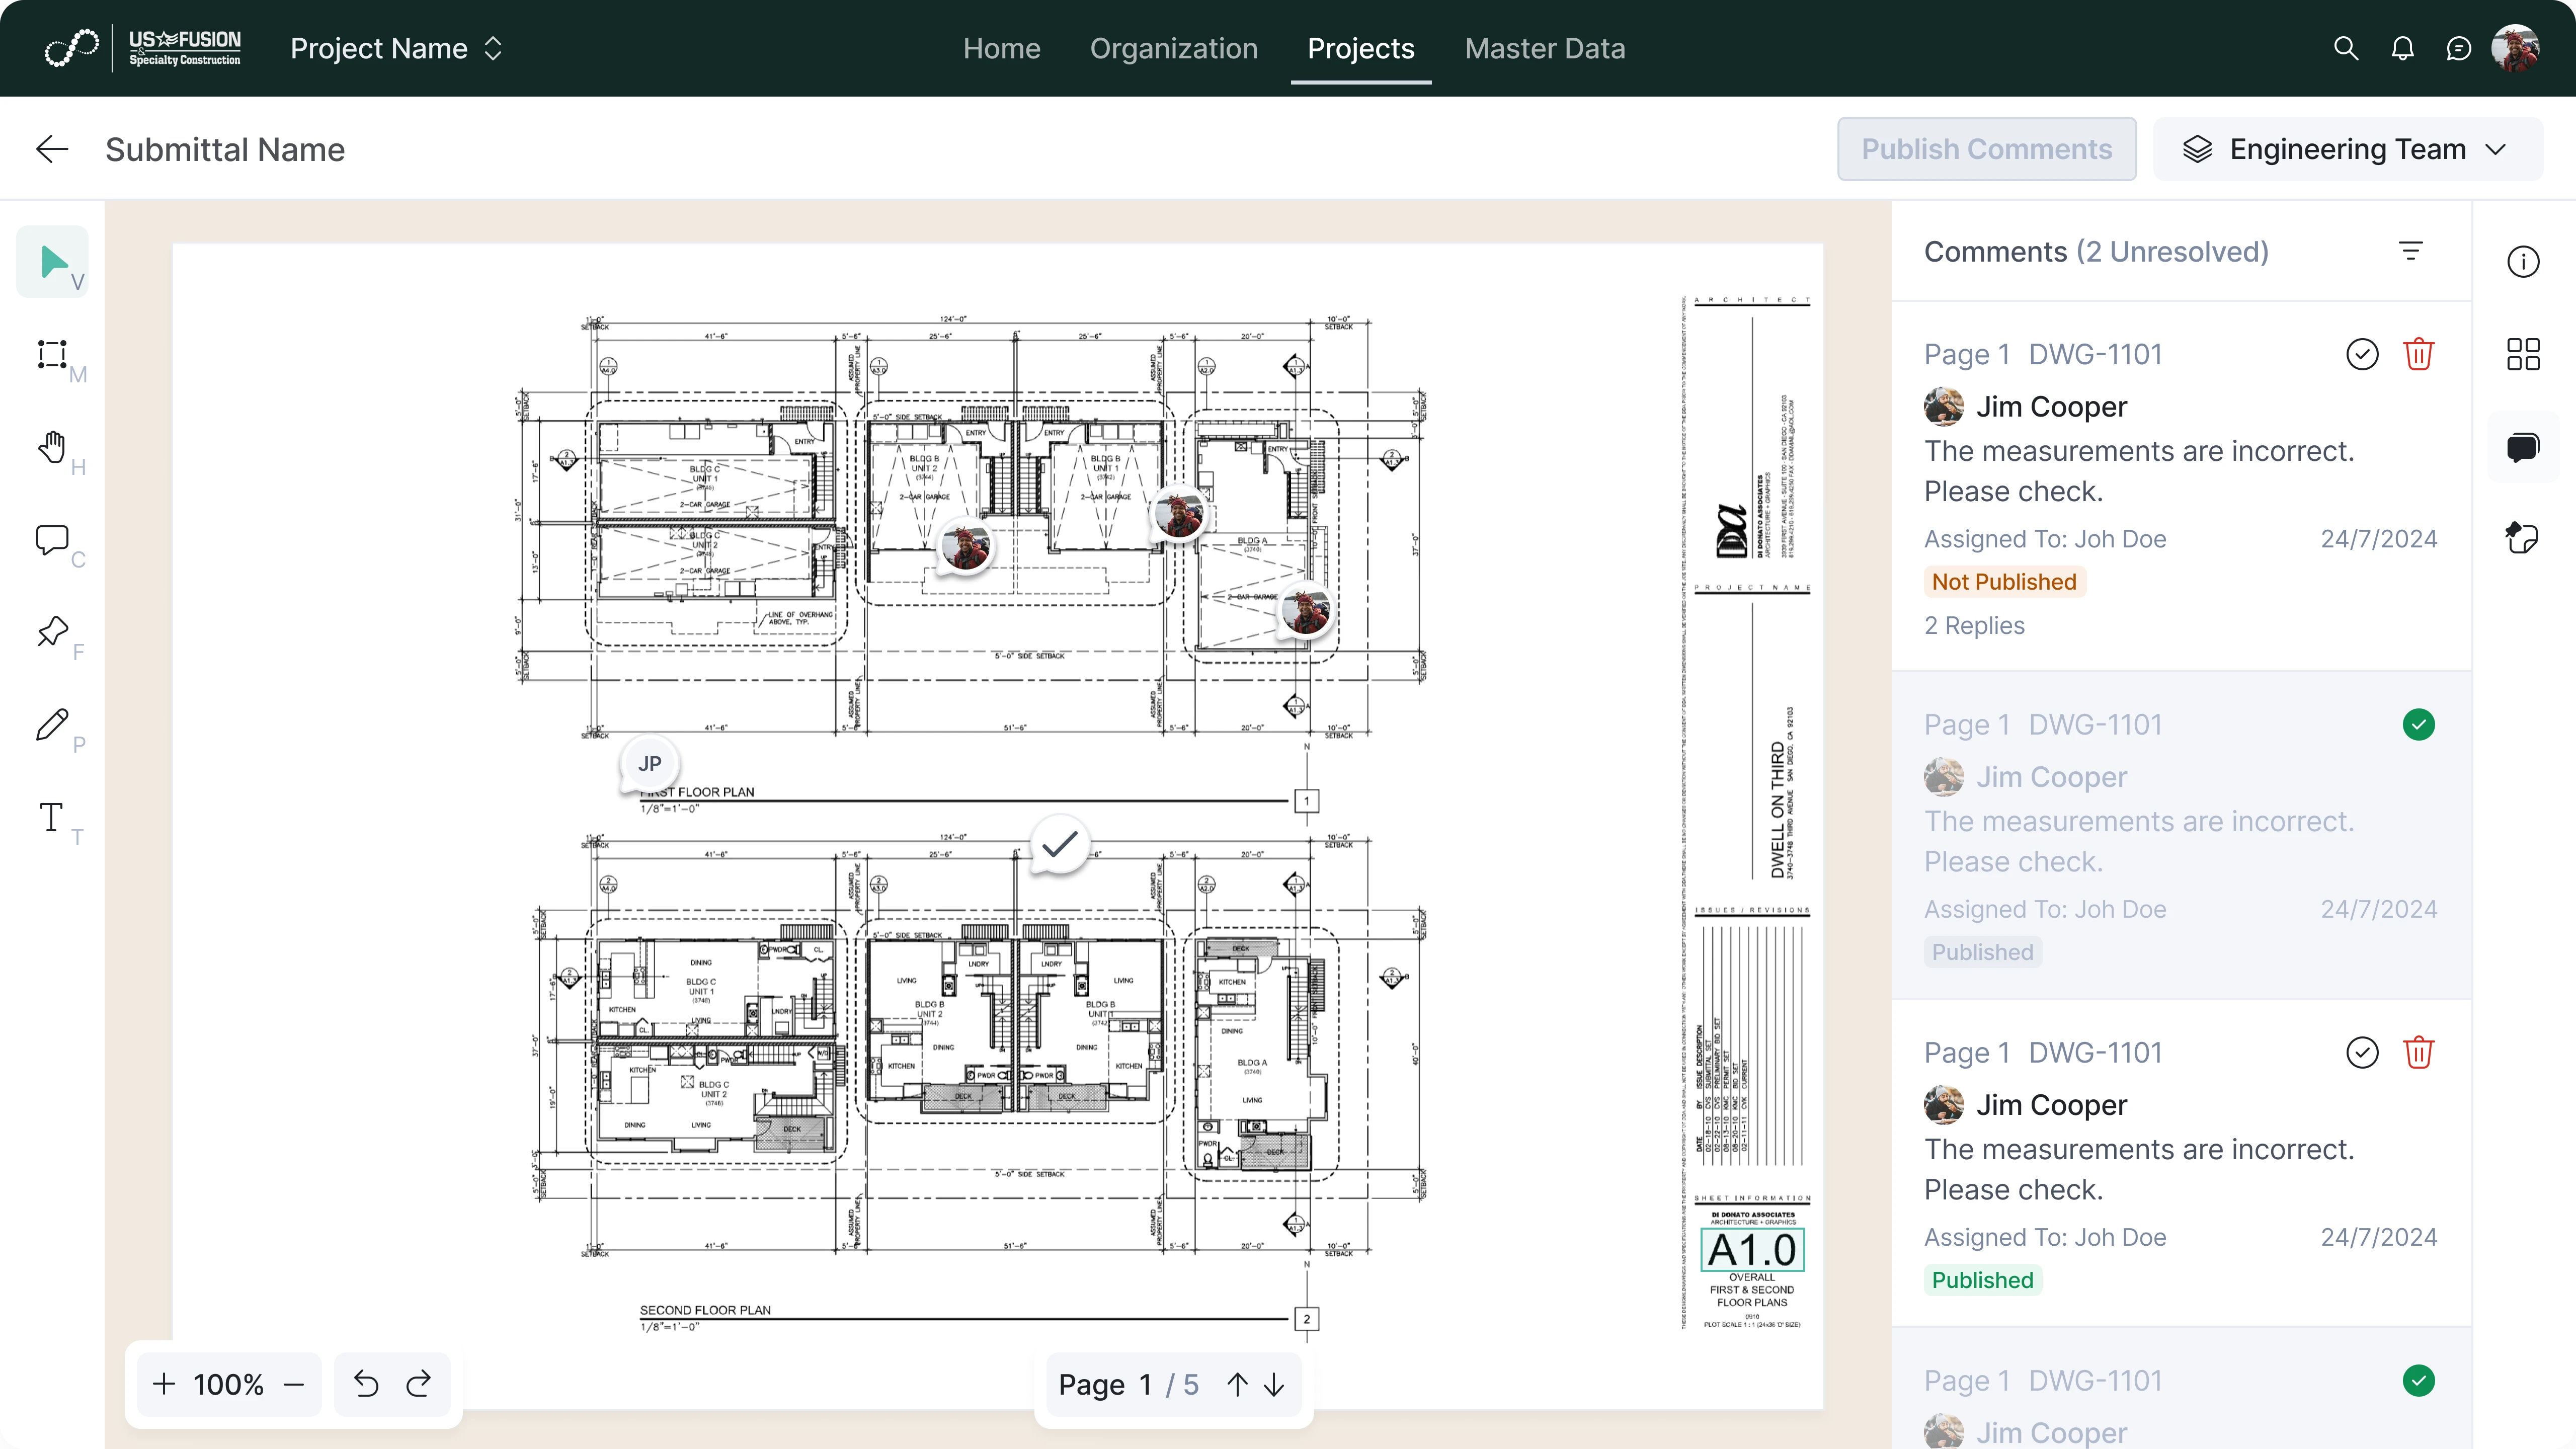Click the Publish Comments button
Image resolution: width=2576 pixels, height=1449 pixels.
pyautogui.click(x=1986, y=148)
